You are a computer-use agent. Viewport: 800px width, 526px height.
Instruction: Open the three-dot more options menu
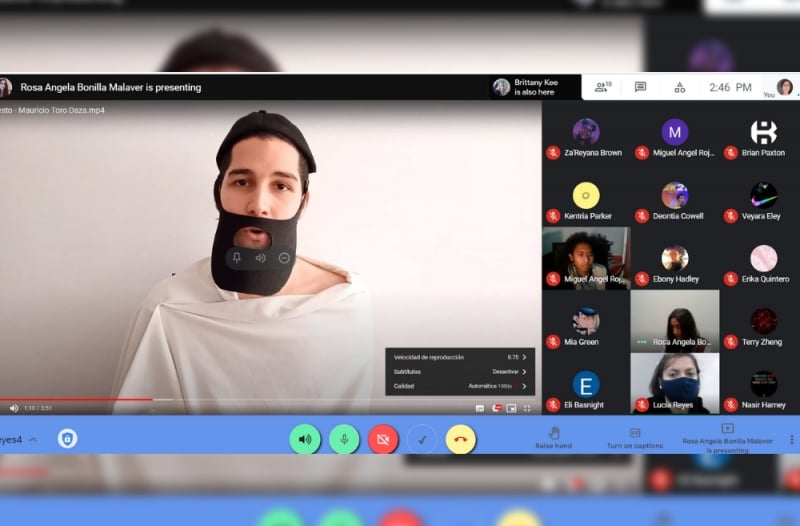point(791,439)
